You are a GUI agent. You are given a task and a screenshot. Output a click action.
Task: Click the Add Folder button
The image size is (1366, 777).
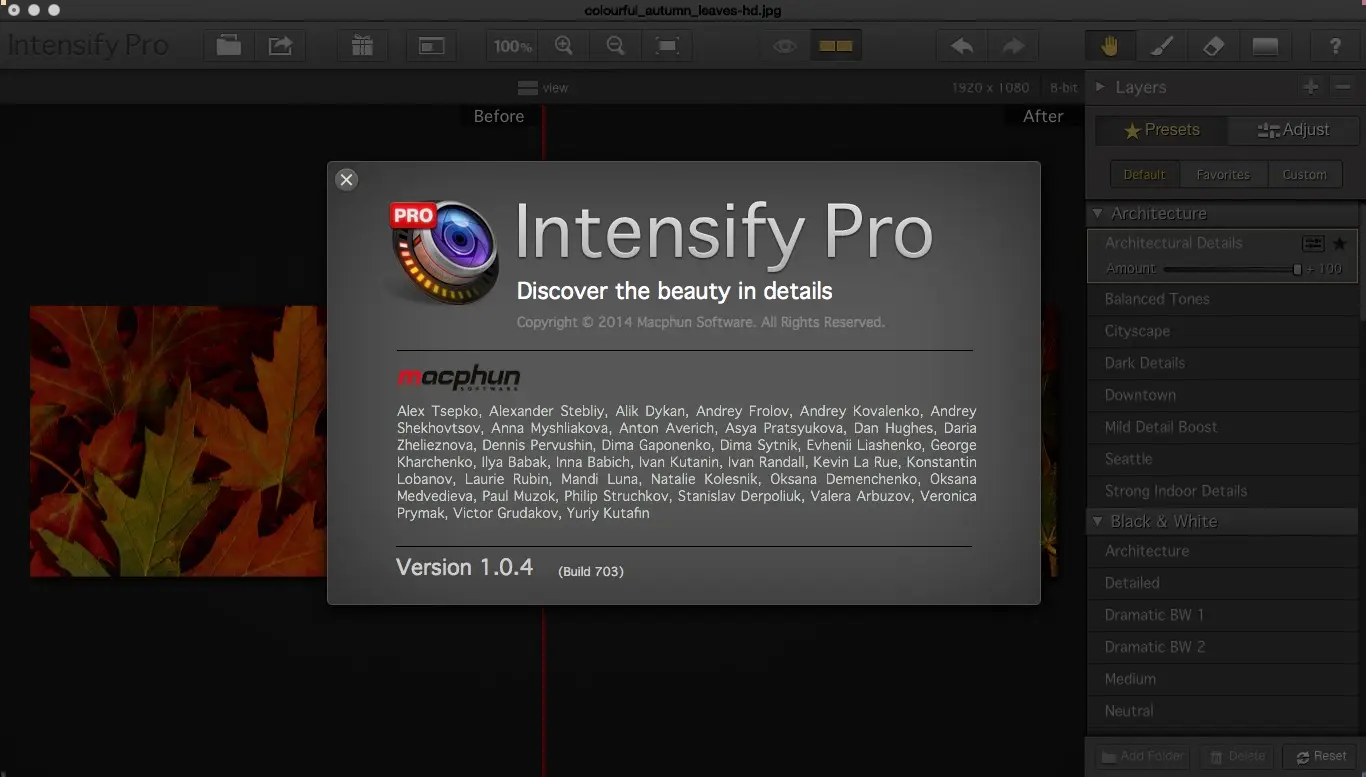click(1142, 757)
